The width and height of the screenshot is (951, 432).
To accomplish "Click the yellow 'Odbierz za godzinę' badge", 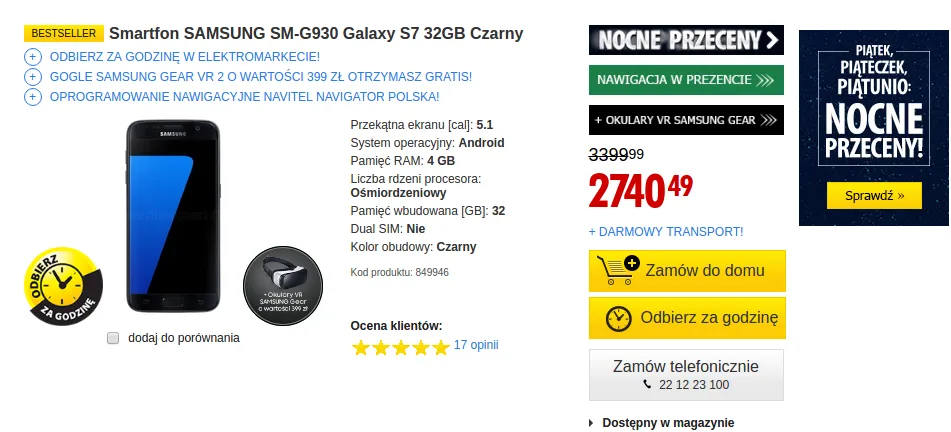I will (x=63, y=286).
